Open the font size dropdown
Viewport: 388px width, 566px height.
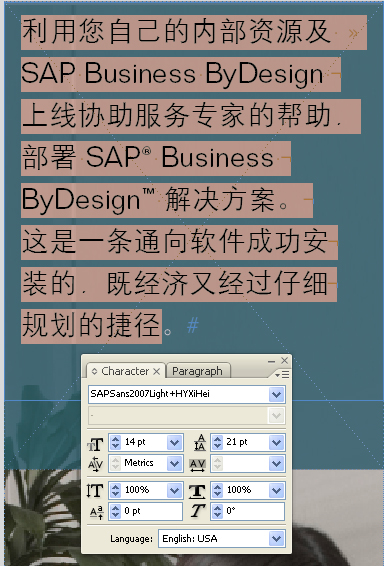(x=175, y=443)
